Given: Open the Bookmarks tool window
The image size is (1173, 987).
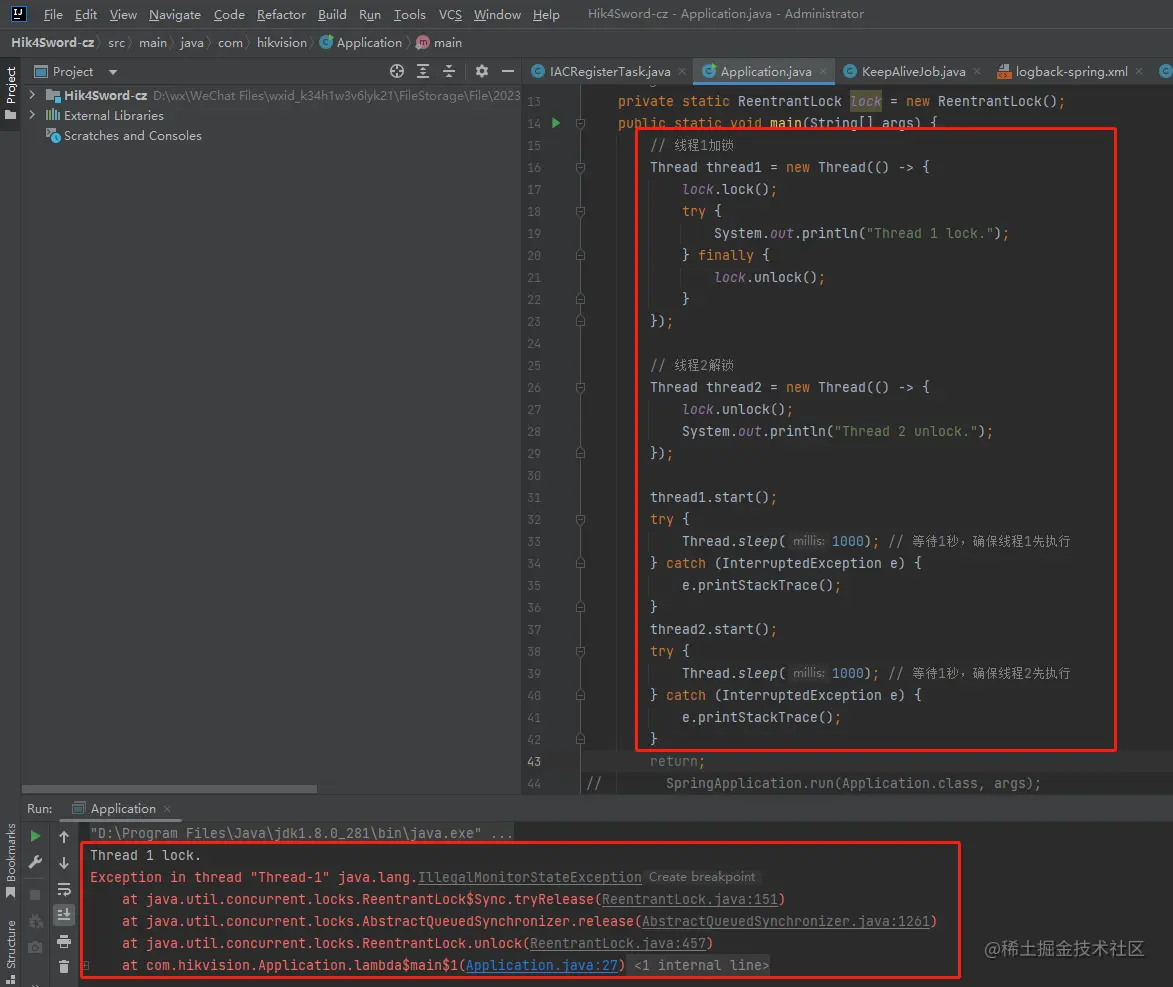Looking at the screenshot, I should tap(10, 861).
